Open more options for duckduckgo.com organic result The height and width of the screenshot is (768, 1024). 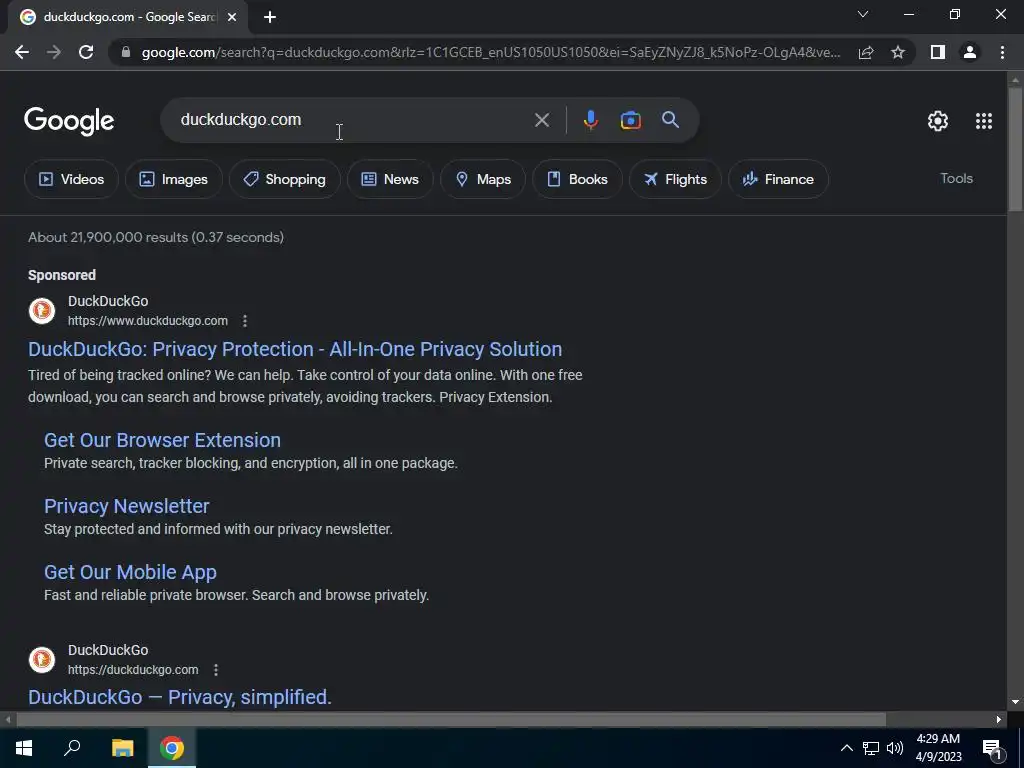(x=216, y=669)
